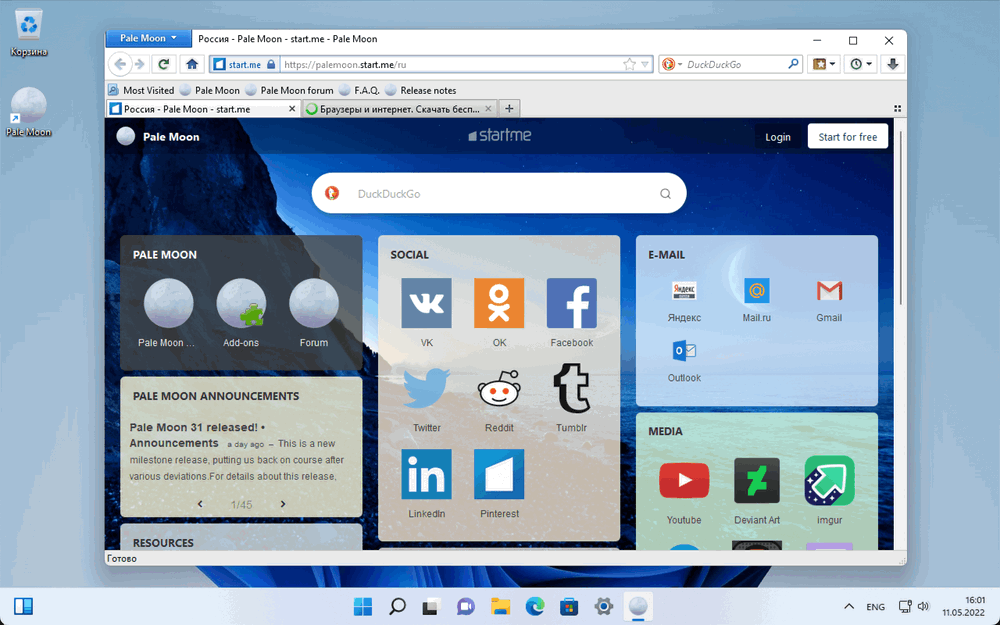This screenshot has width=1000, height=625.
Task: Open Яндекс mail icon
Action: (x=684, y=291)
